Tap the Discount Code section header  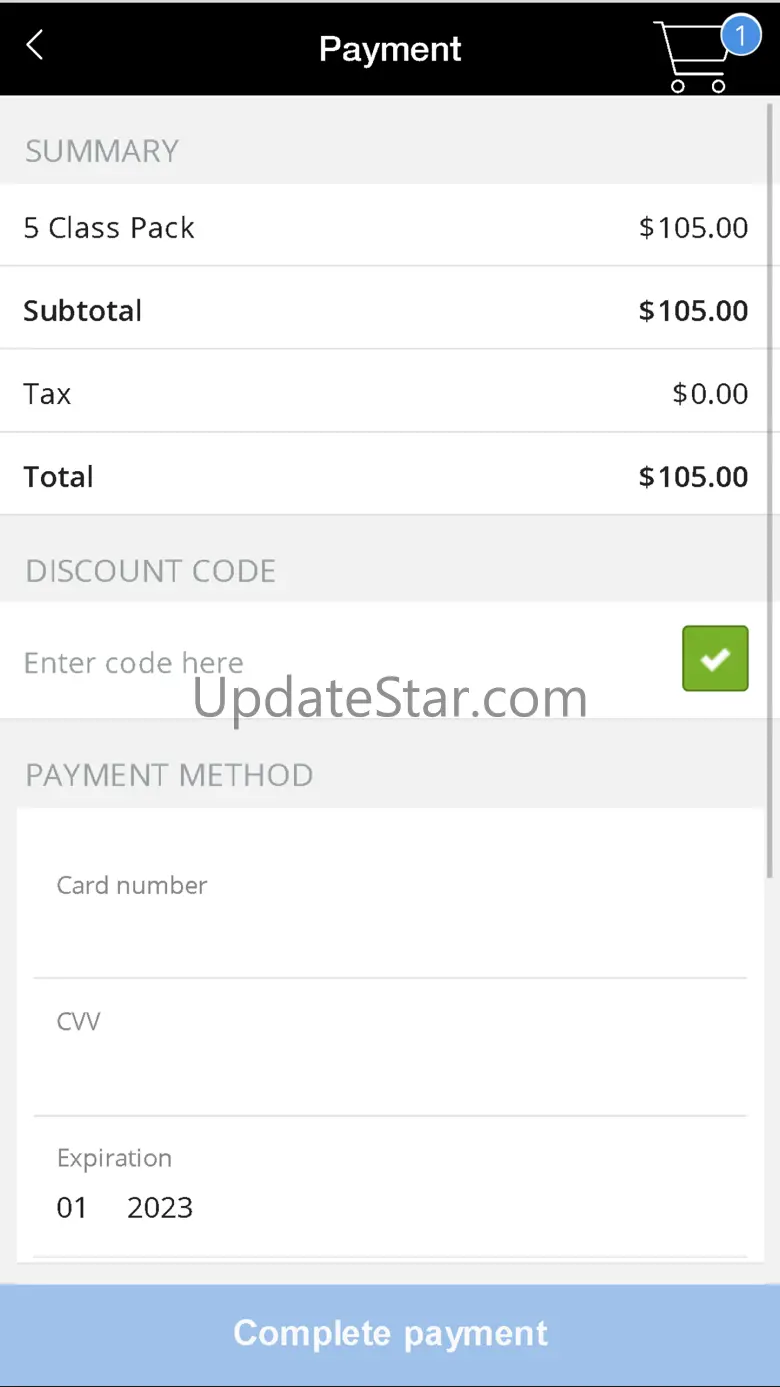pyautogui.click(x=150, y=571)
